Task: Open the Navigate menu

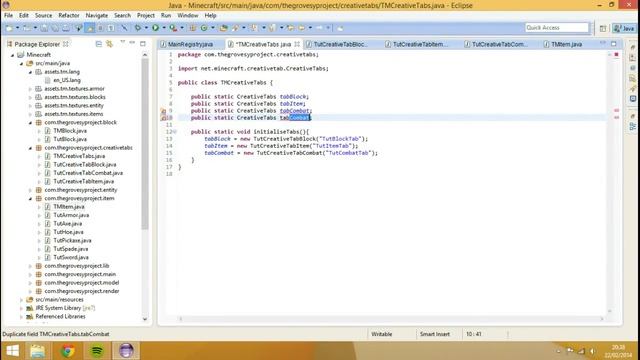Action: coord(97,16)
